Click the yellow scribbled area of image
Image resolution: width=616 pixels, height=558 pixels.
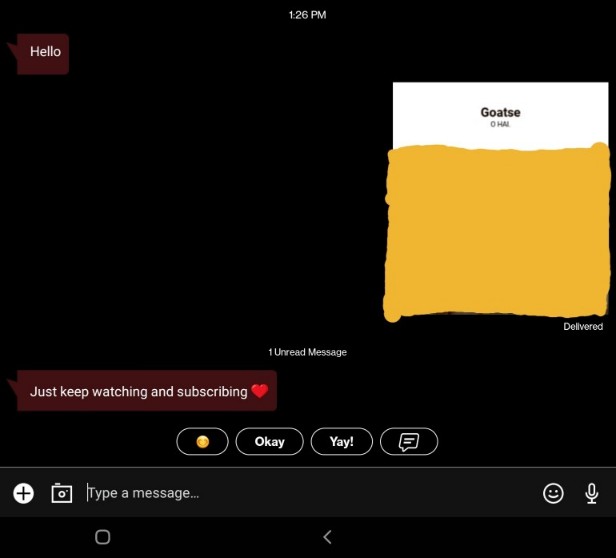497,232
